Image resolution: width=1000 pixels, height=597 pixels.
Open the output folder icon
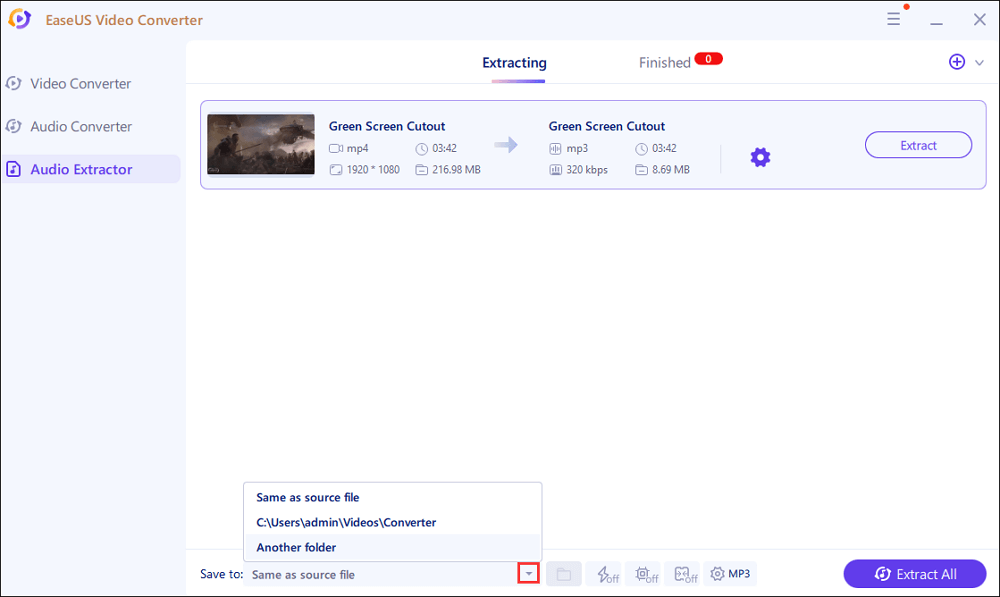pyautogui.click(x=564, y=574)
